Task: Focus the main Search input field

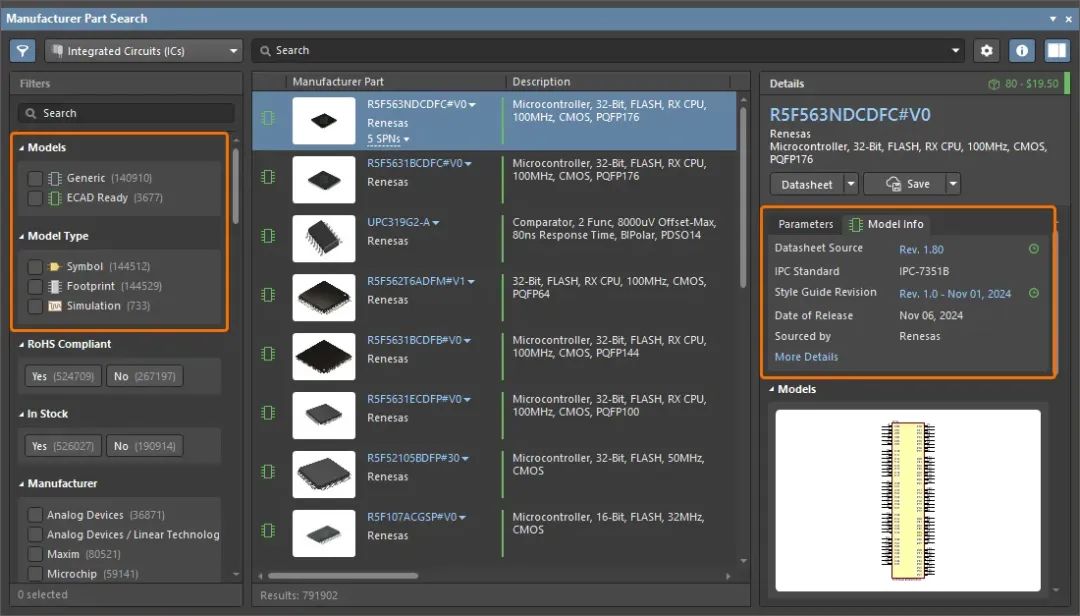Action: point(609,50)
